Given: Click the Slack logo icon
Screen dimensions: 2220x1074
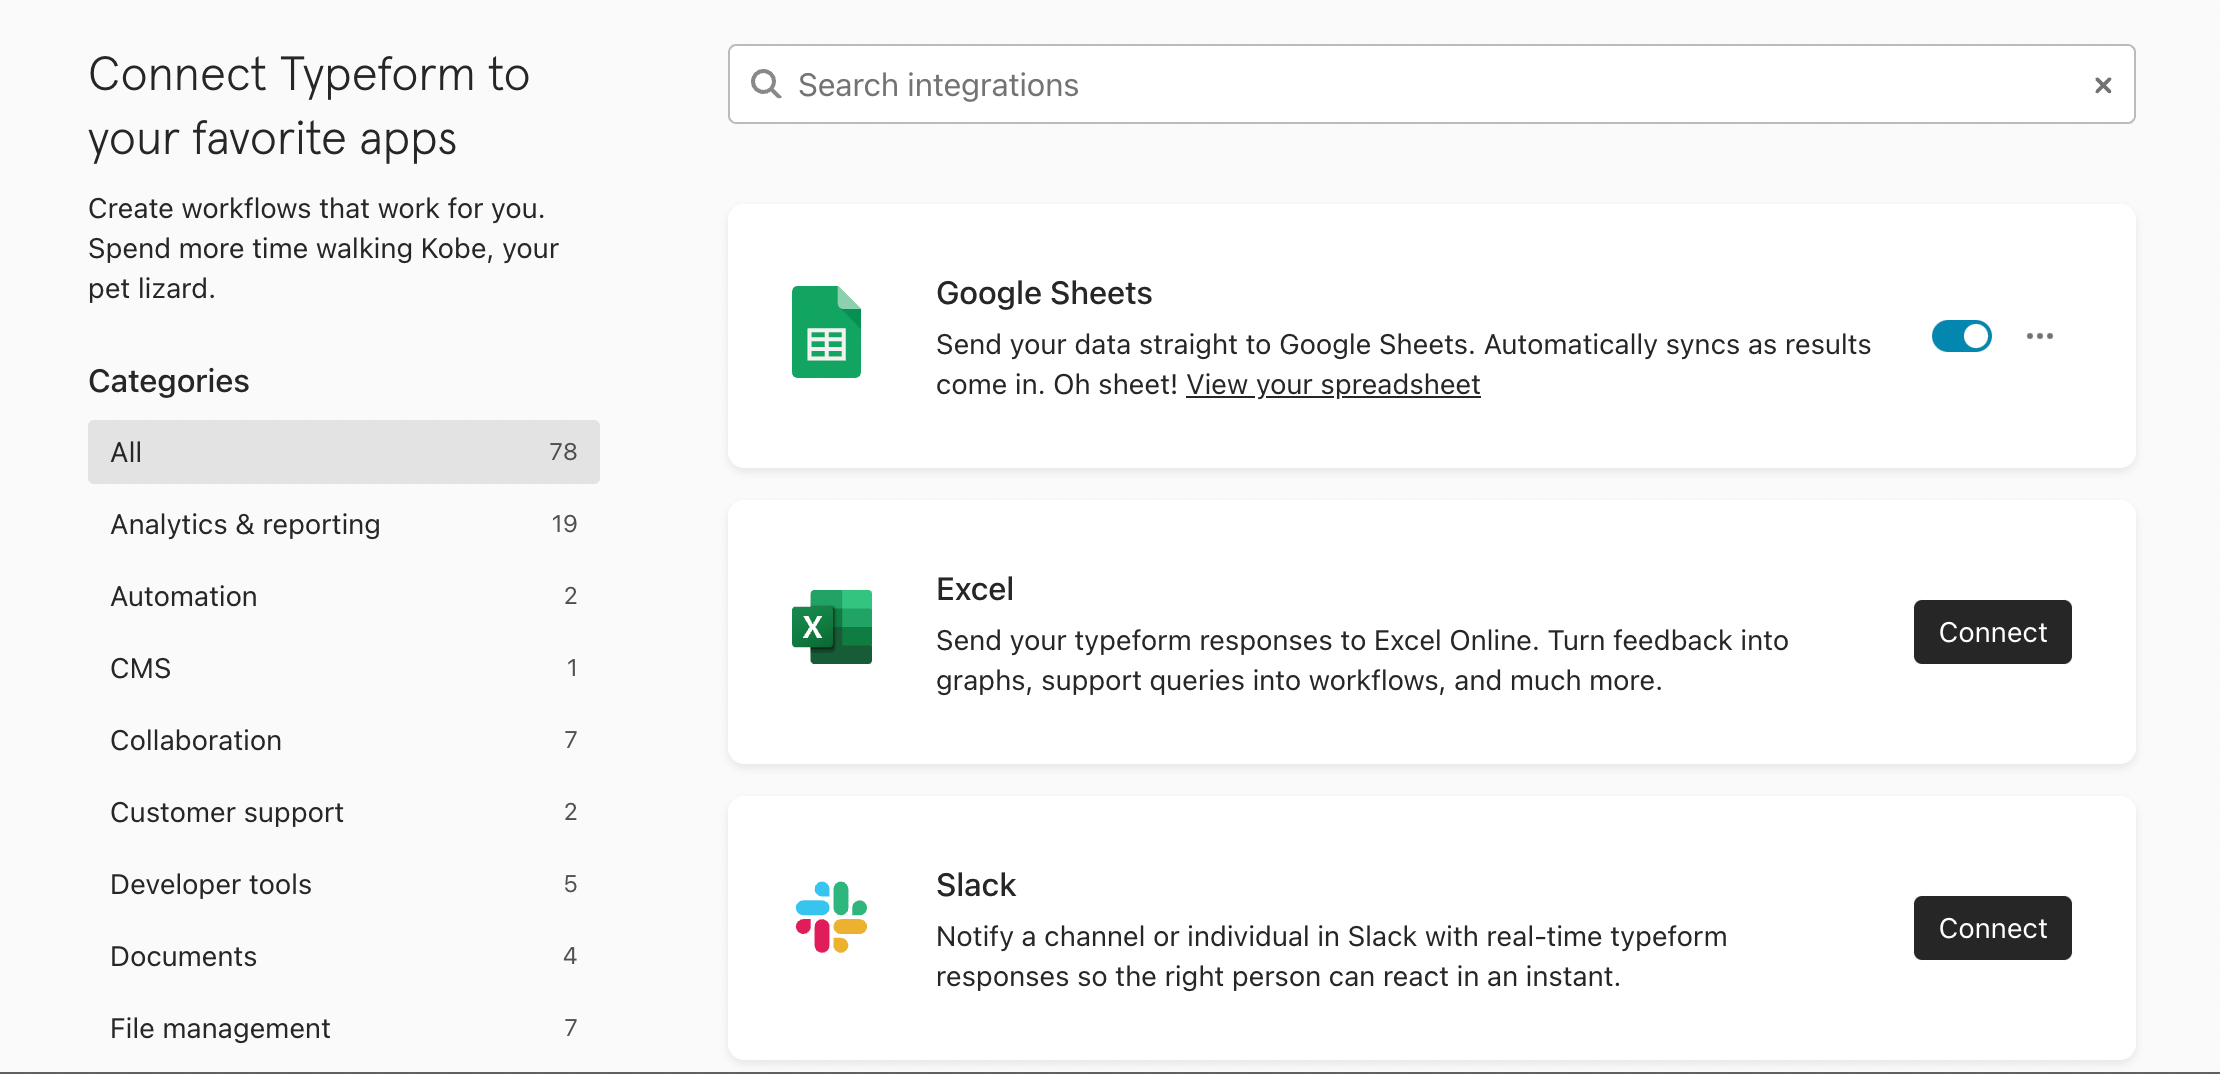Looking at the screenshot, I should [x=831, y=917].
